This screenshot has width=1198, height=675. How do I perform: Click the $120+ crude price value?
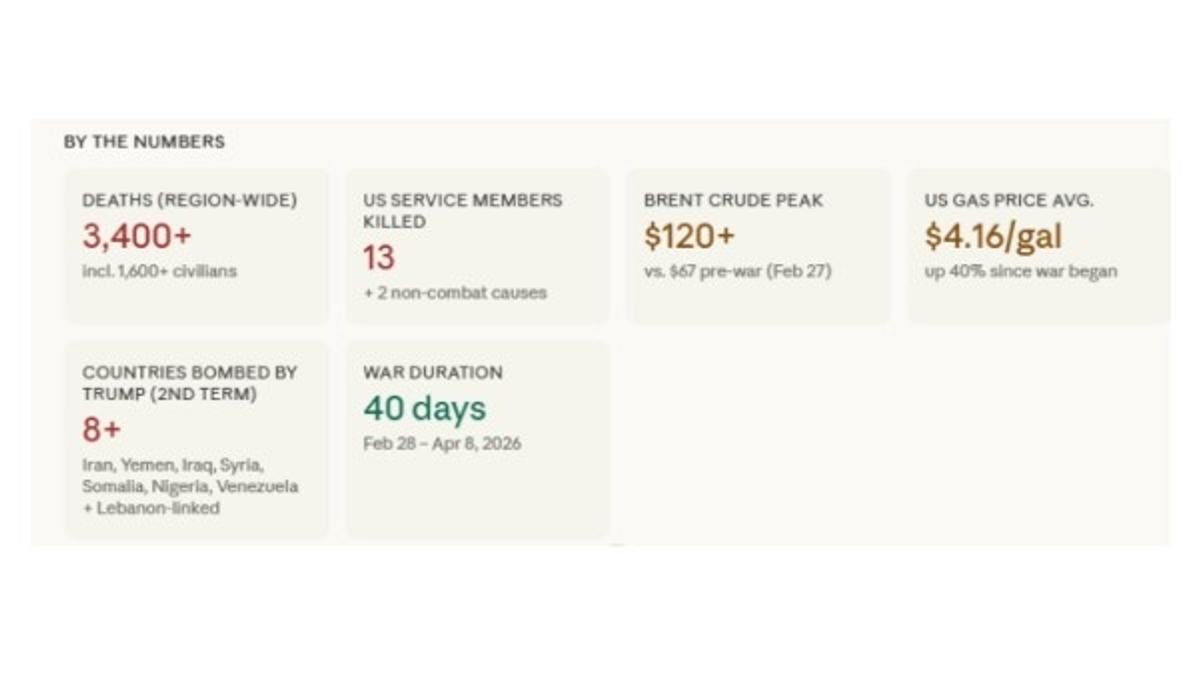pos(689,236)
